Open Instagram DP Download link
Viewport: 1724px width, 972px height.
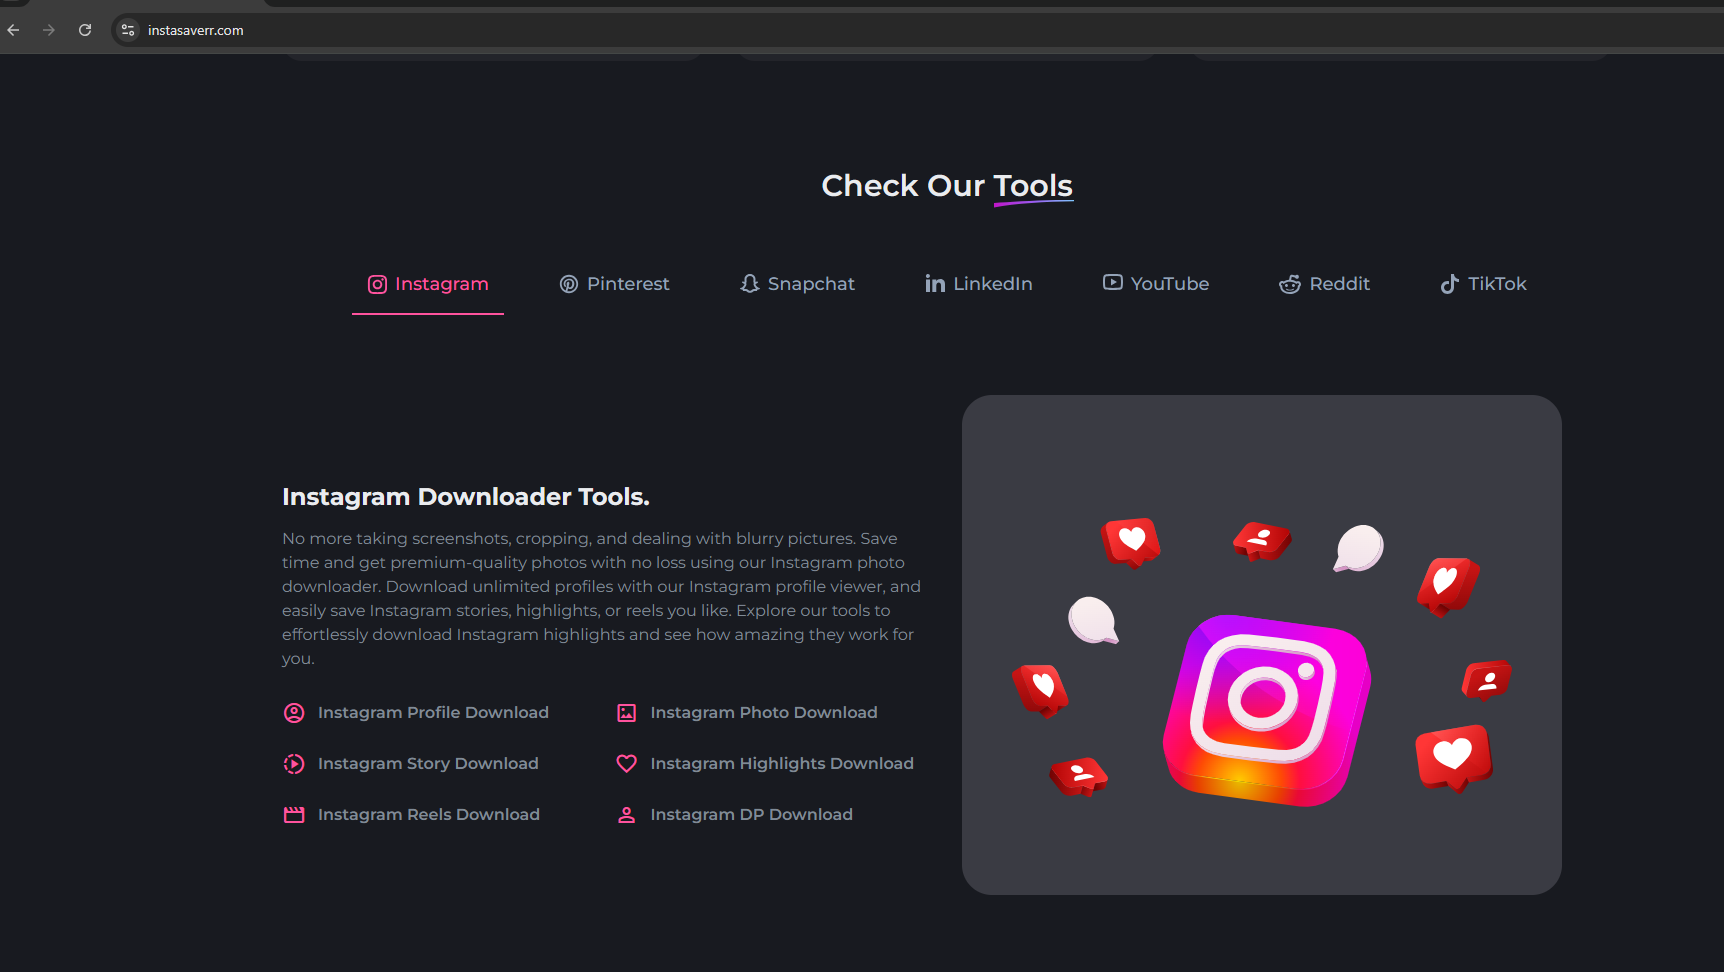pos(752,815)
